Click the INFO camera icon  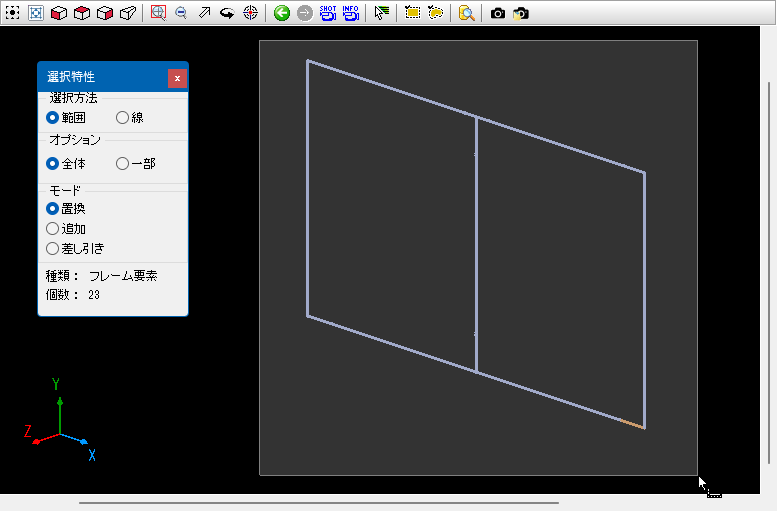tap(350, 13)
